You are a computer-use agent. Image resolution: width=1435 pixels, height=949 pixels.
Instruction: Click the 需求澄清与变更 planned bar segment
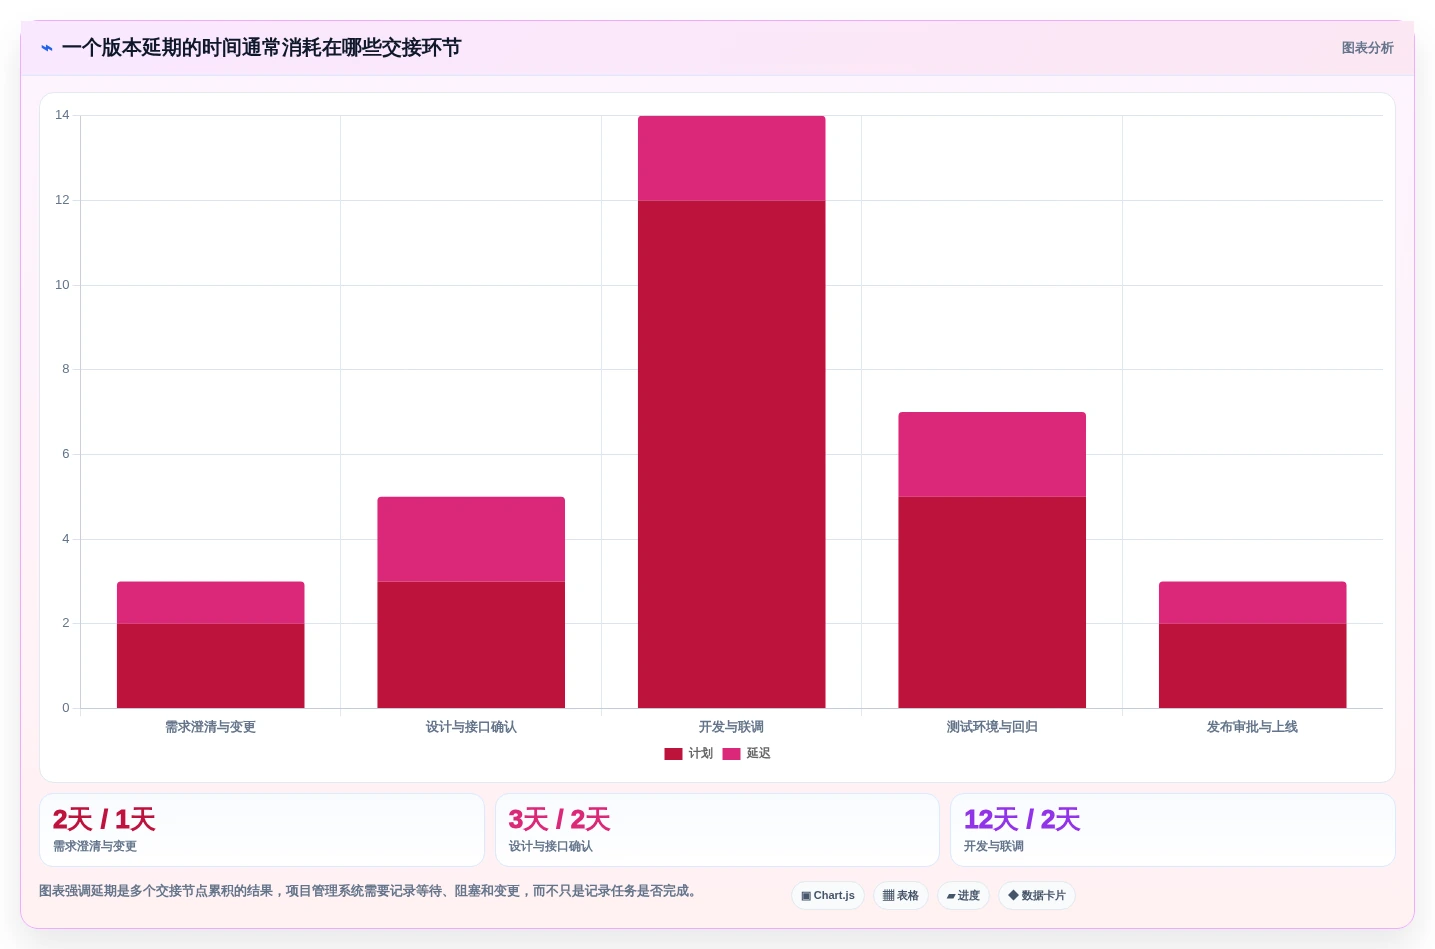(210, 666)
